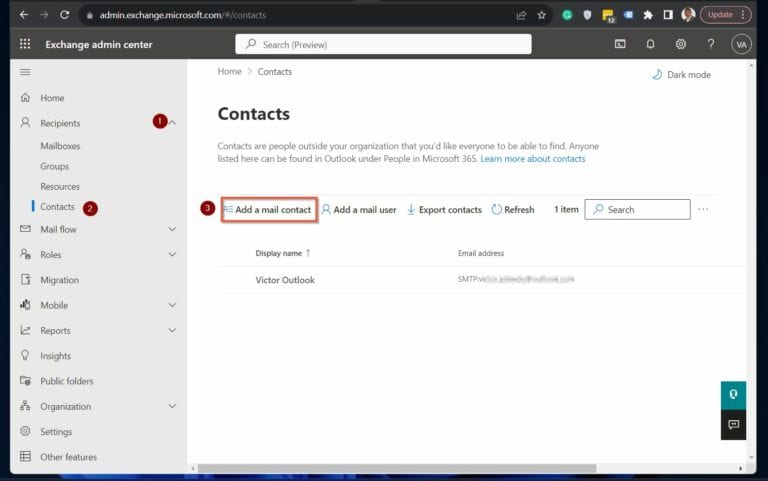Viewport: 768px width, 481px height.
Task: Open the browser extensions puzzle icon
Action: tap(648, 15)
